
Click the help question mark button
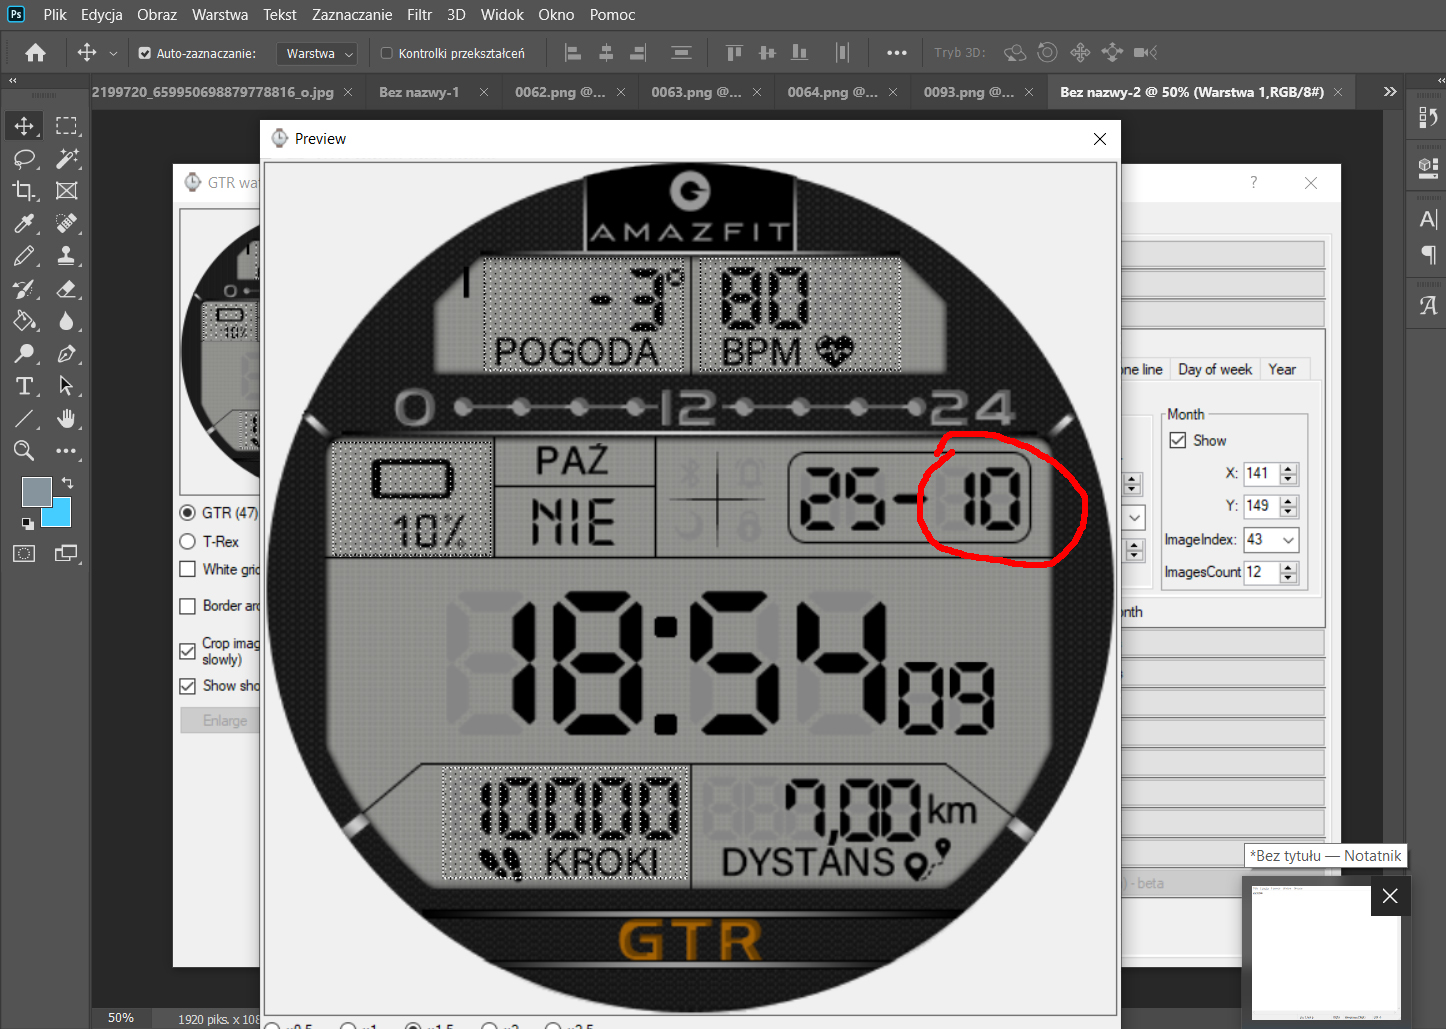click(1254, 183)
